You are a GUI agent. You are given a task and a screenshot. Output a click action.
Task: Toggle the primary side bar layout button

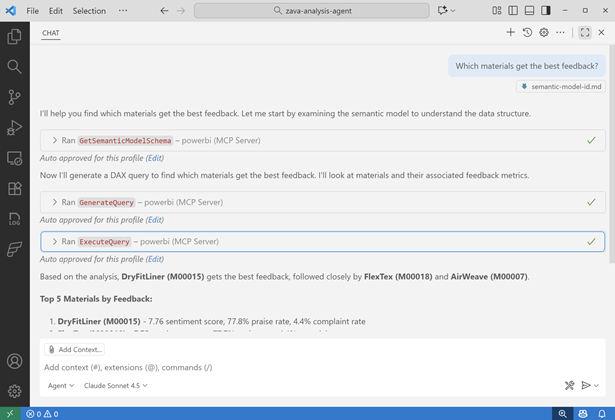tap(513, 10)
